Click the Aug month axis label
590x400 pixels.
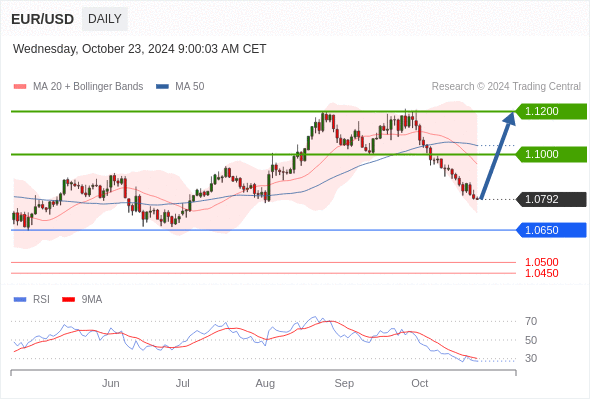265,383
